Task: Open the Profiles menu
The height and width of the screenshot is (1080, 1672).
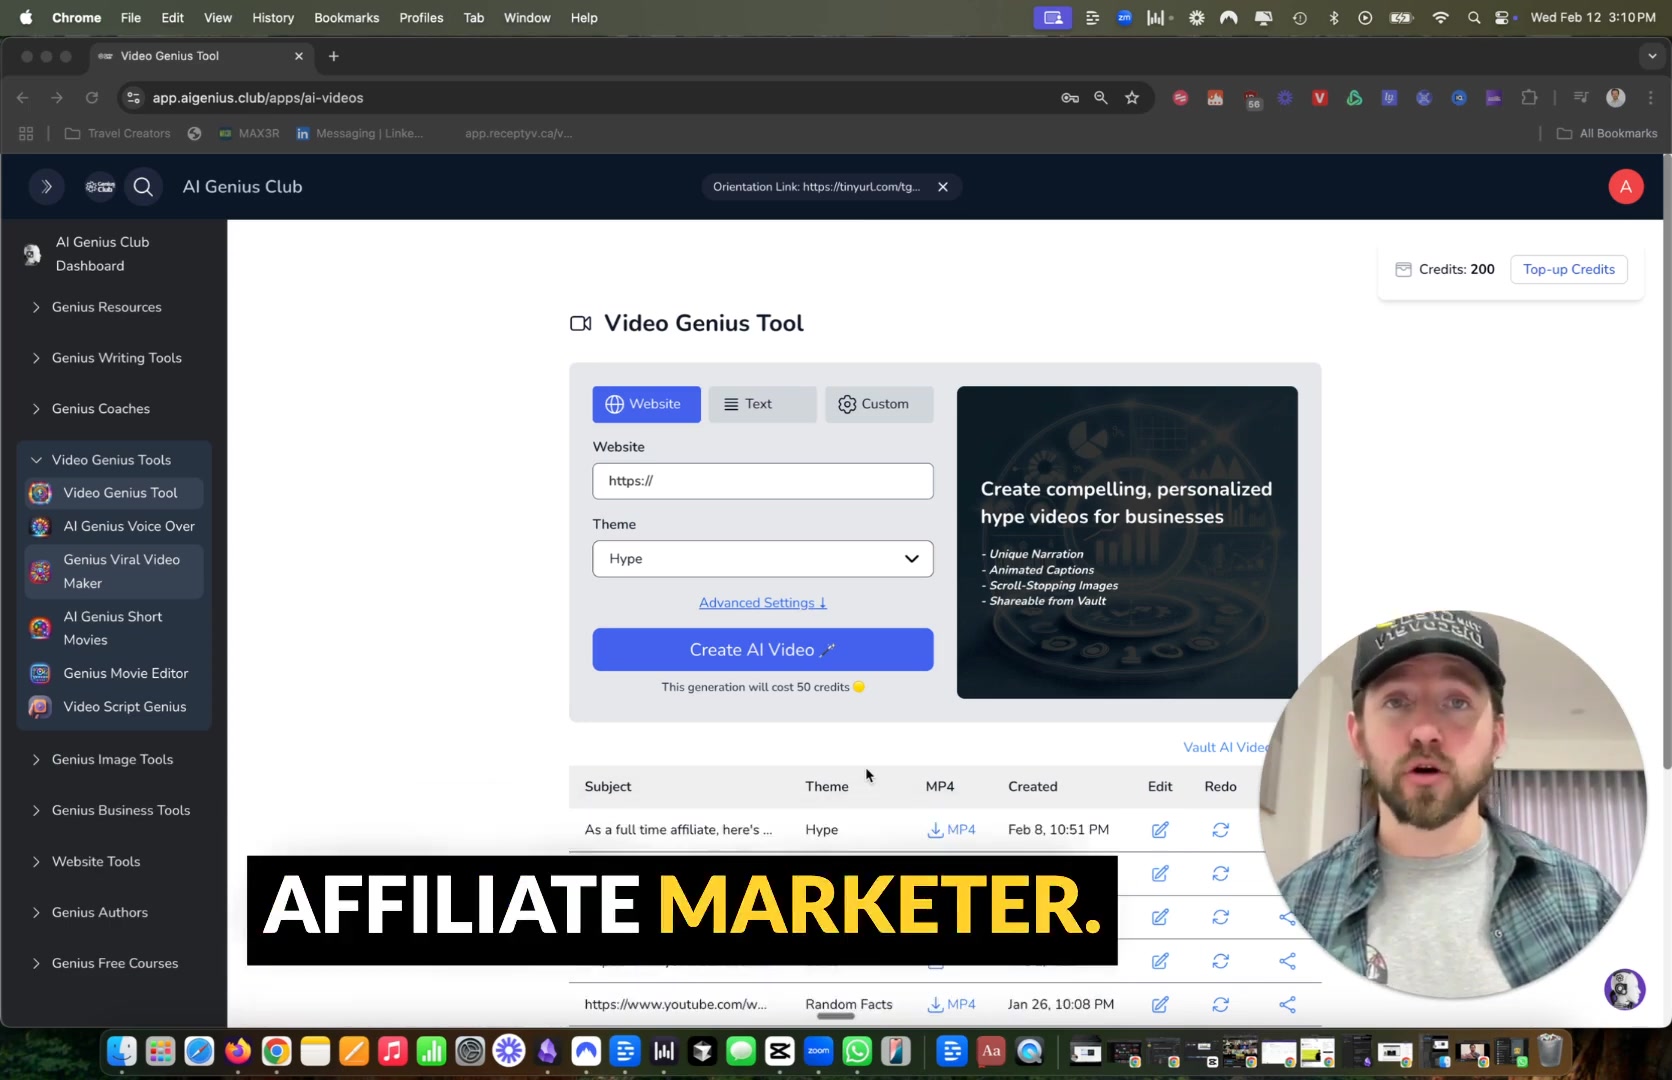Action: 421,18
